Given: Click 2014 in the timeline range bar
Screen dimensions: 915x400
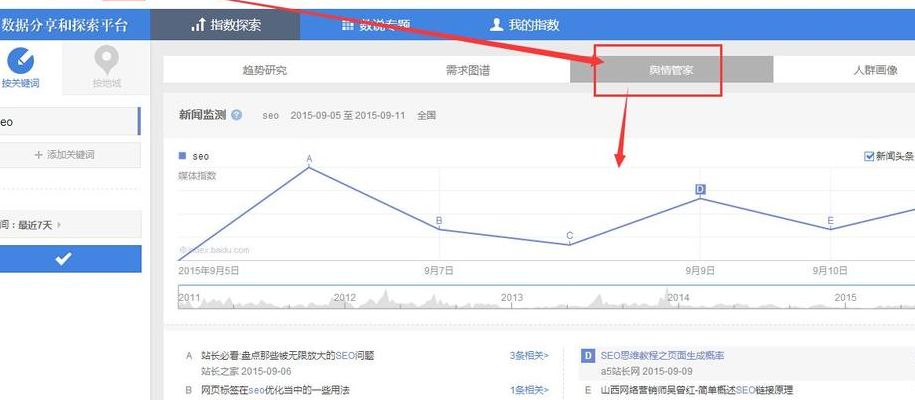Looking at the screenshot, I should pyautogui.click(x=678, y=297).
